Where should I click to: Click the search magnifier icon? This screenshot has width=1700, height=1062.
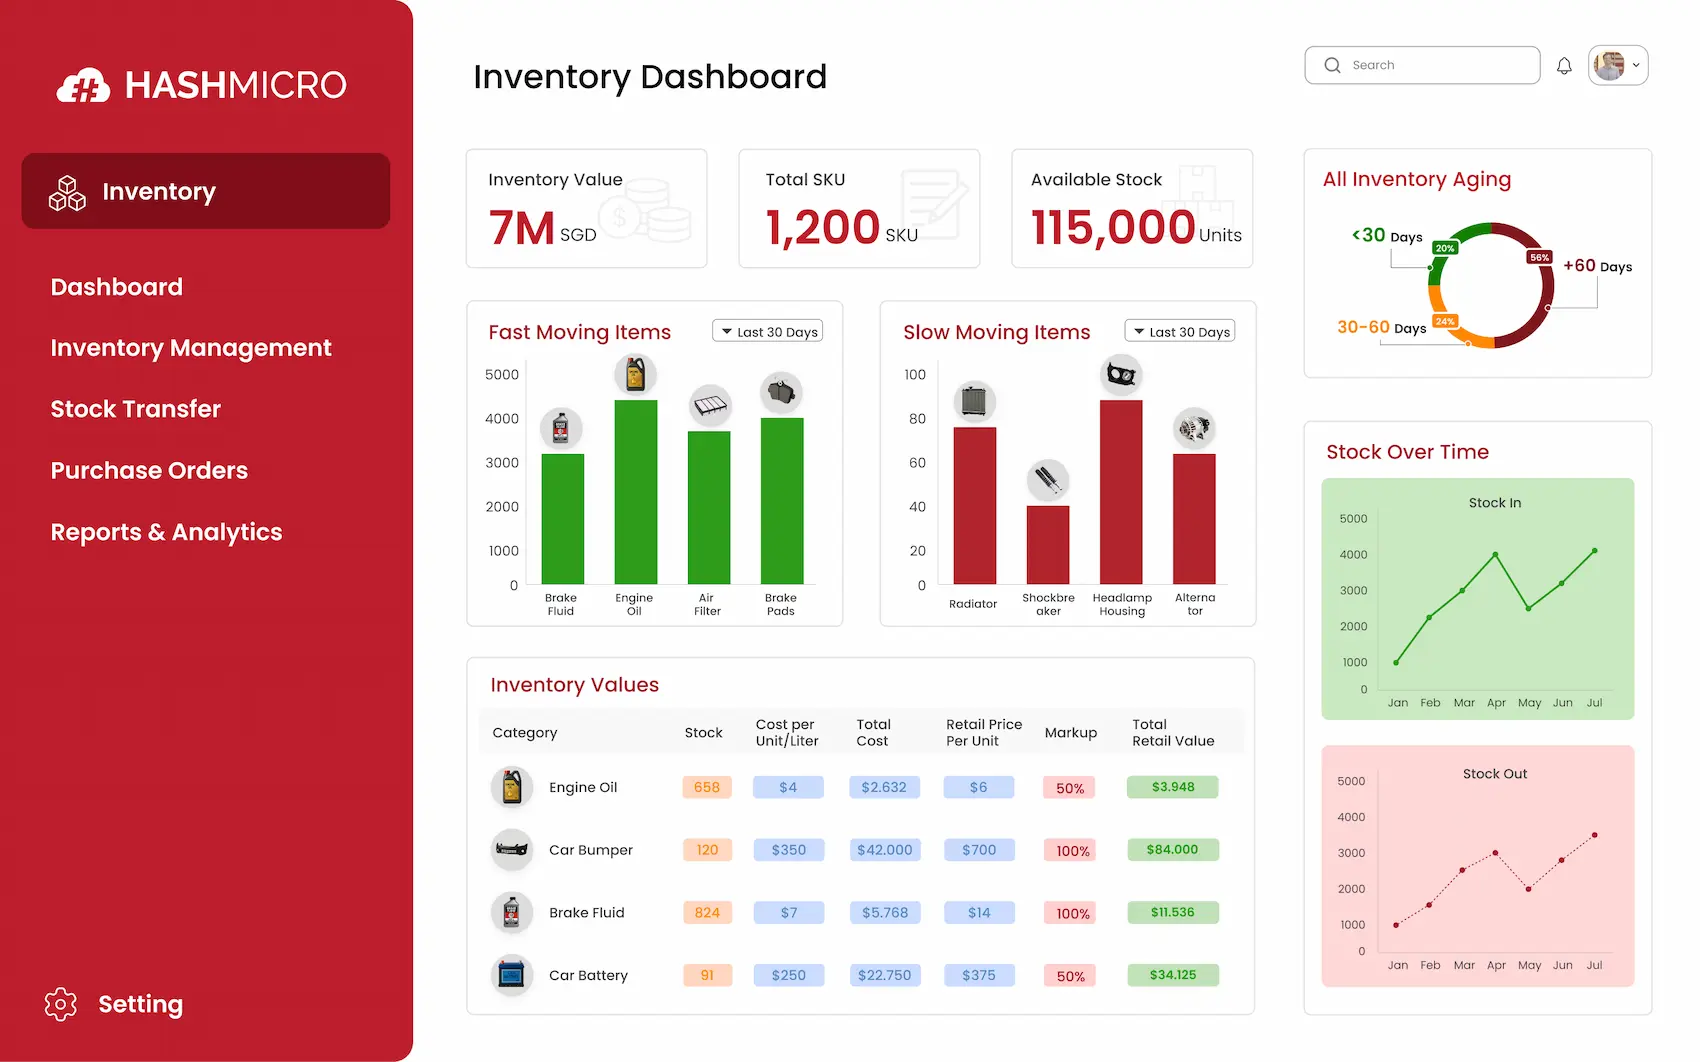1332,64
